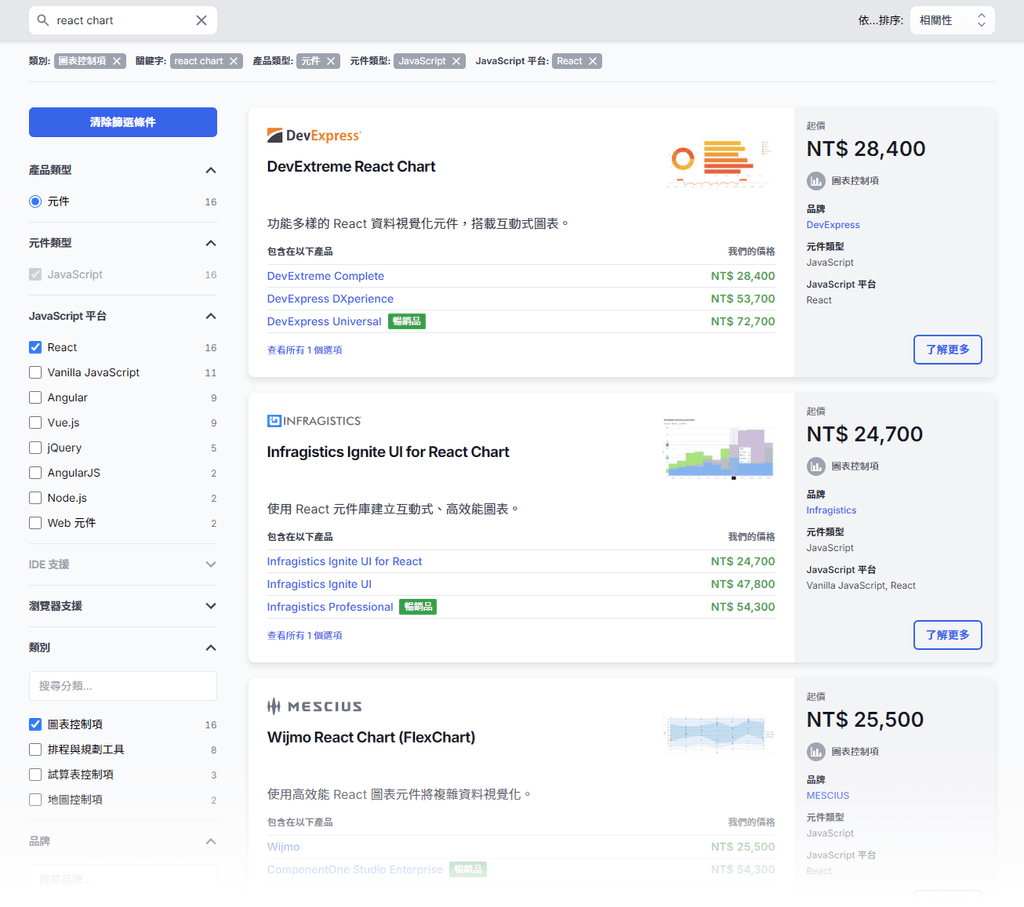Image resolution: width=1024 pixels, height=907 pixels.
Task: Remove the react chart keyword filter tag
Action: [x=234, y=61]
